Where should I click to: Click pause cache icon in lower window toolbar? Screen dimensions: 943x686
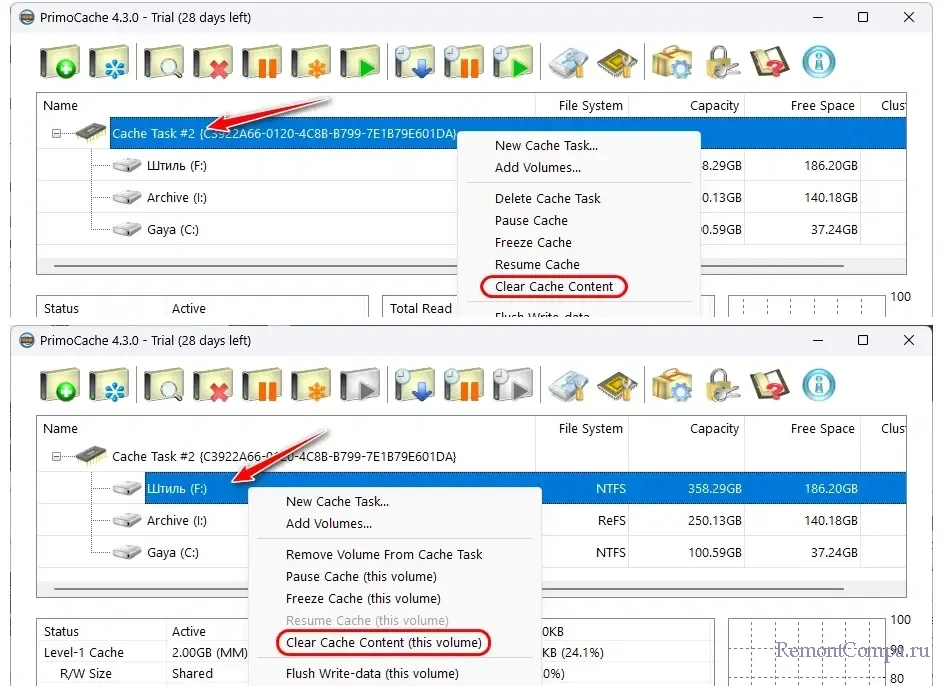coord(261,386)
